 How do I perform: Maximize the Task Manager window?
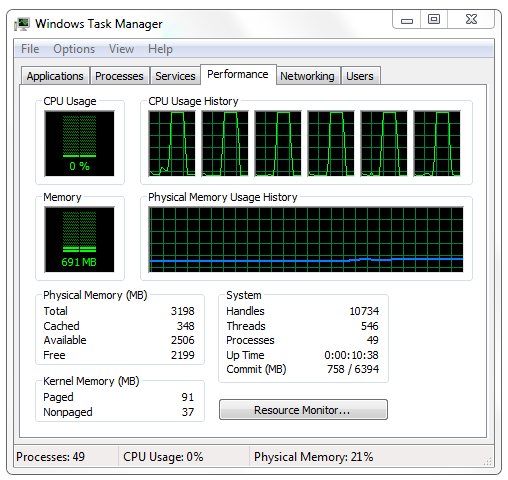[434, 20]
